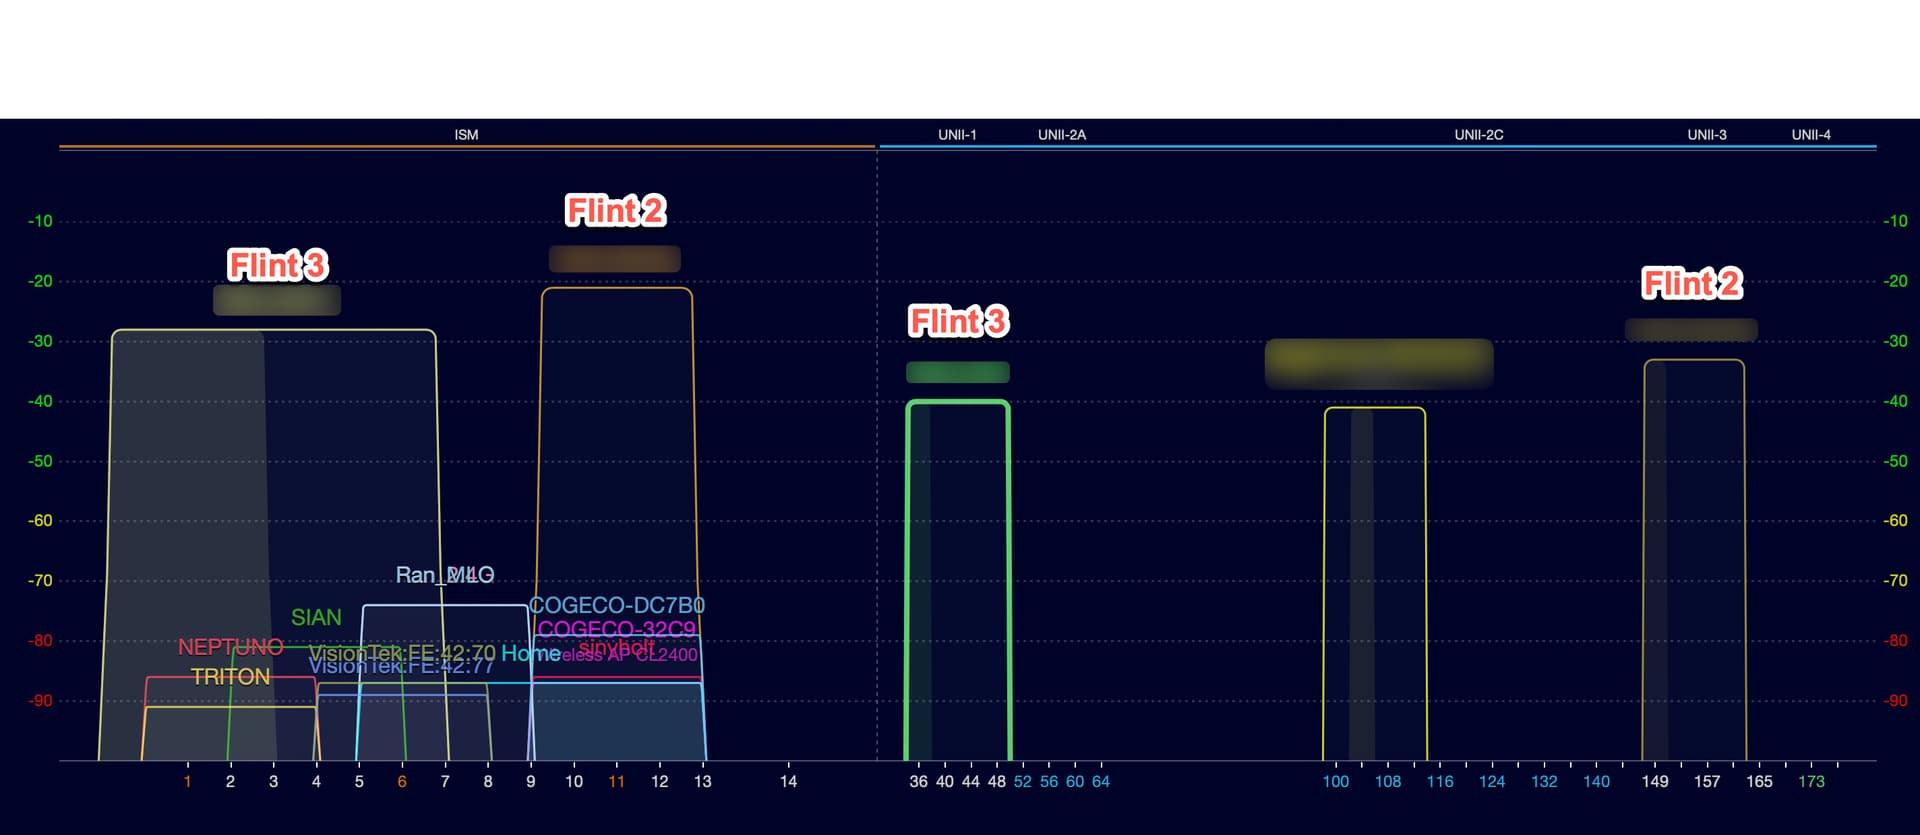Select the ISM band label
1920x835 pixels.
[x=466, y=135]
